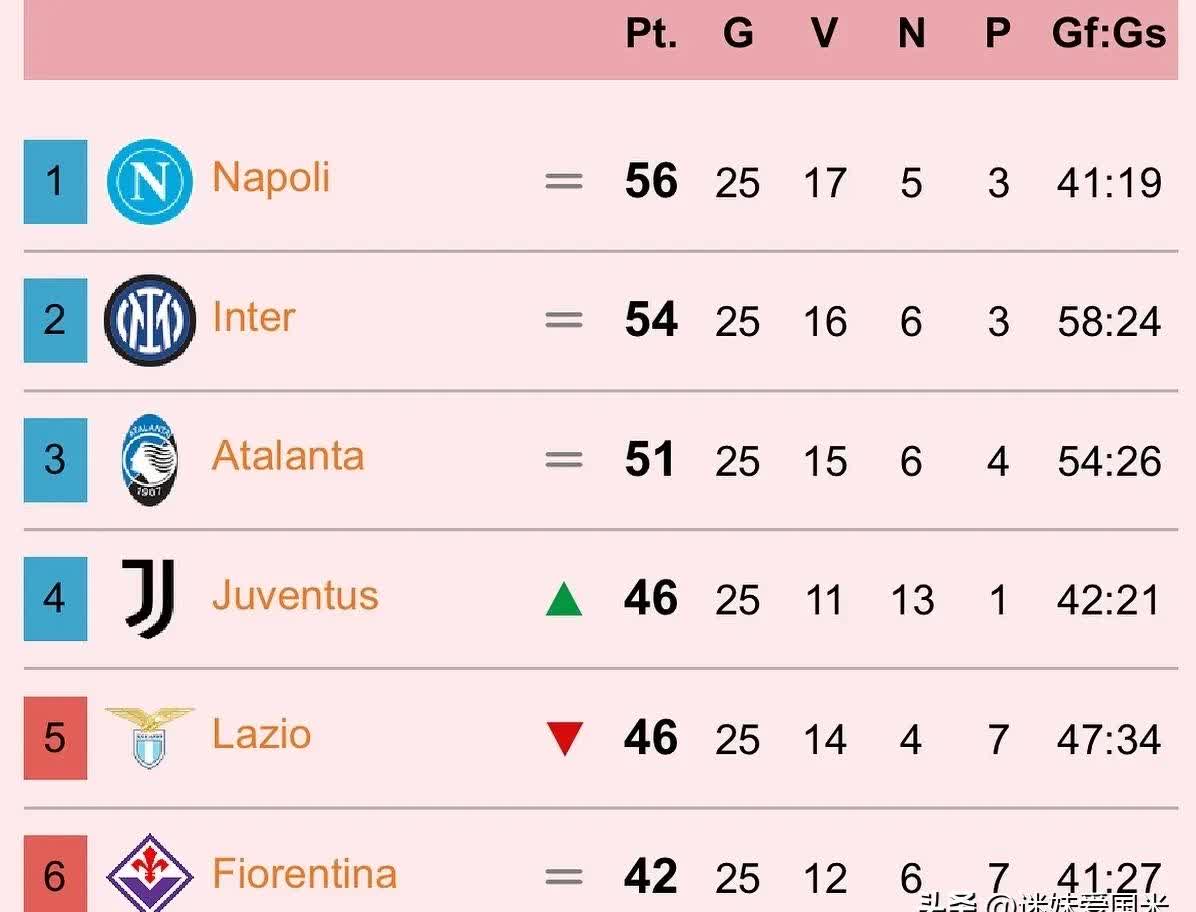Click the V wins column header
This screenshot has width=1196, height=912.
pos(825,34)
